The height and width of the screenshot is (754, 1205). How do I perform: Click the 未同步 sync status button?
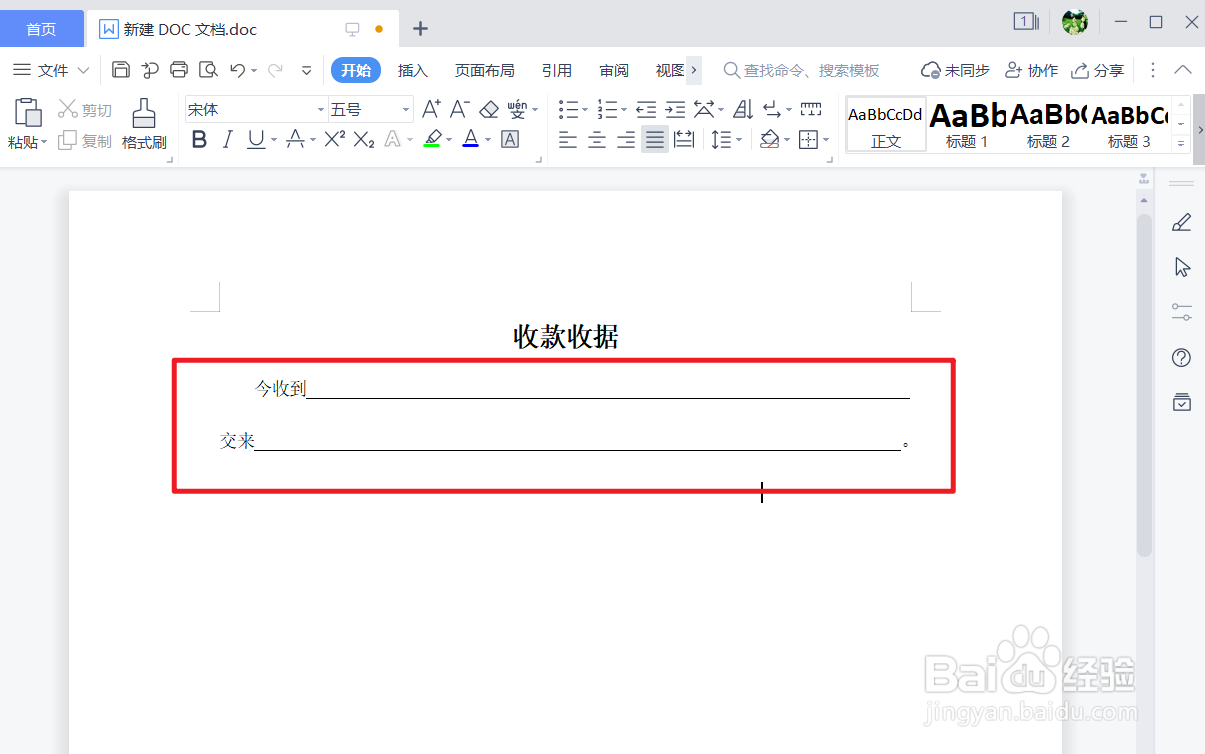tap(955, 70)
